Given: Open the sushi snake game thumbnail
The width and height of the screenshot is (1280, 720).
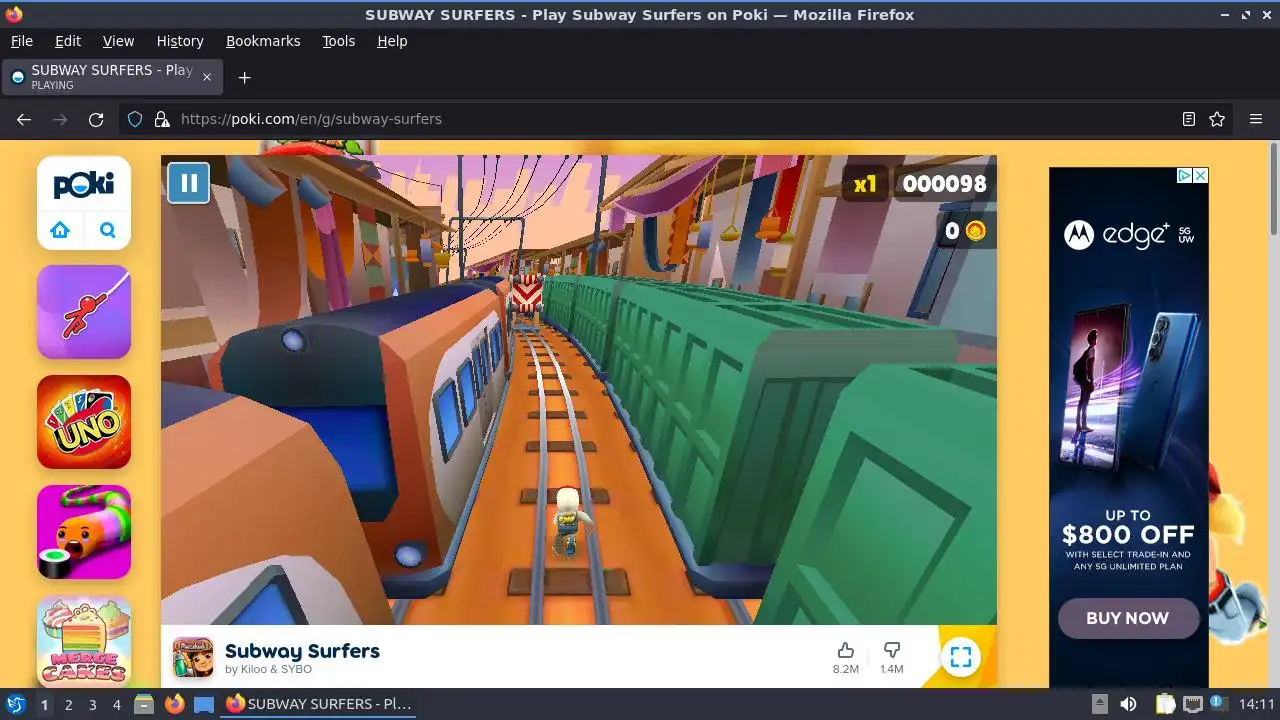Looking at the screenshot, I should click(84, 532).
